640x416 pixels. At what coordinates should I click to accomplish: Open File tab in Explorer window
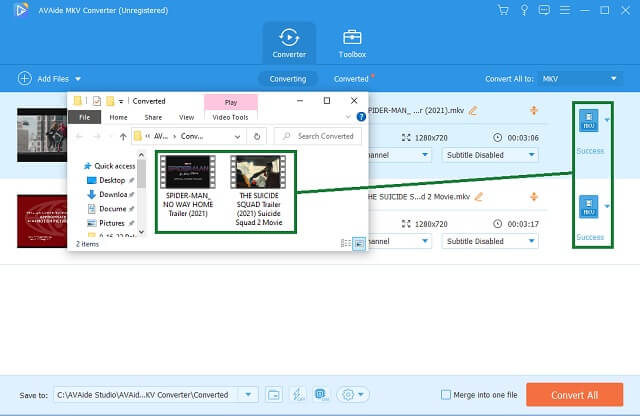click(x=84, y=117)
